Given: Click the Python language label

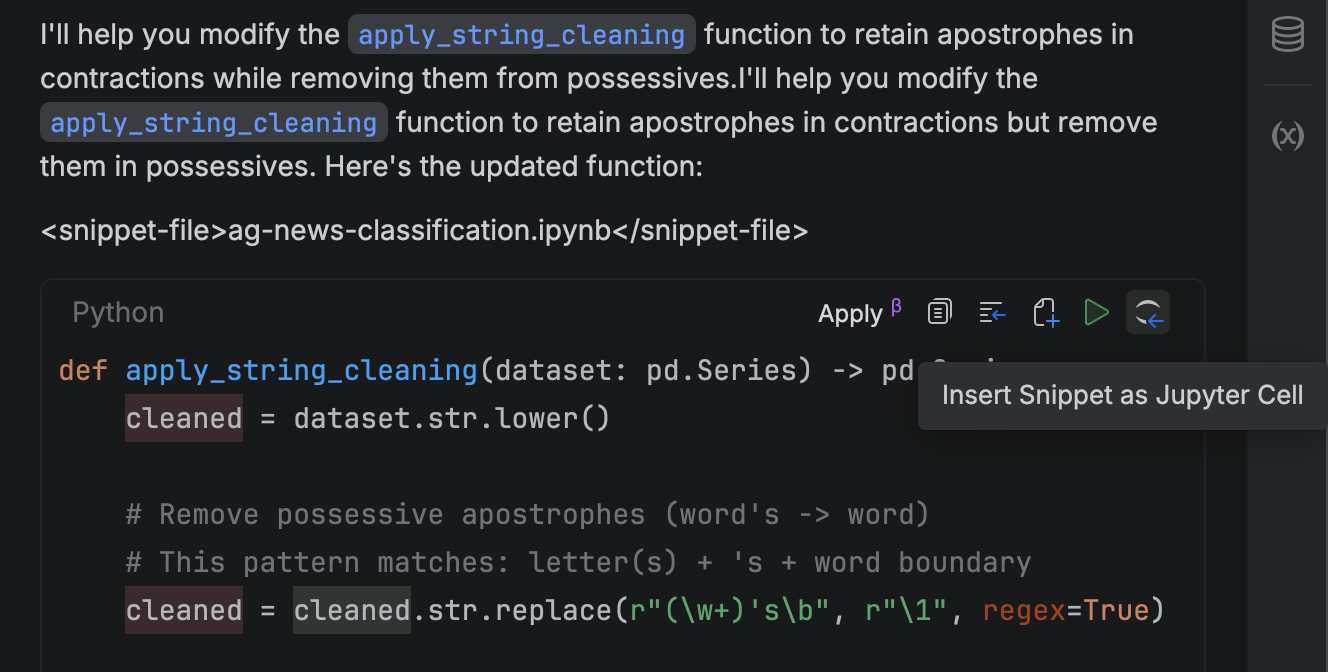Looking at the screenshot, I should pos(118,313).
